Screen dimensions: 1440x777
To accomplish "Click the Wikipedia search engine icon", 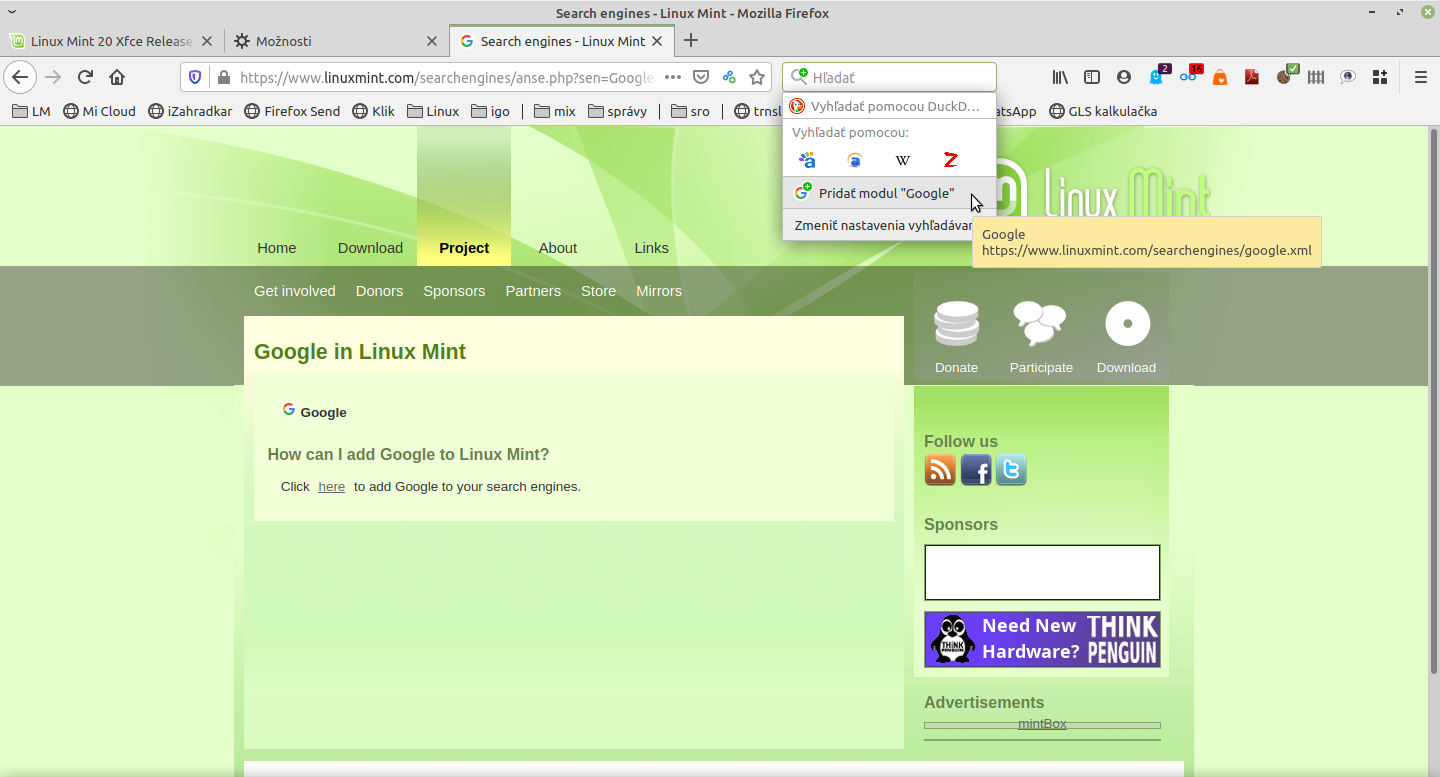I will pyautogui.click(x=903, y=160).
